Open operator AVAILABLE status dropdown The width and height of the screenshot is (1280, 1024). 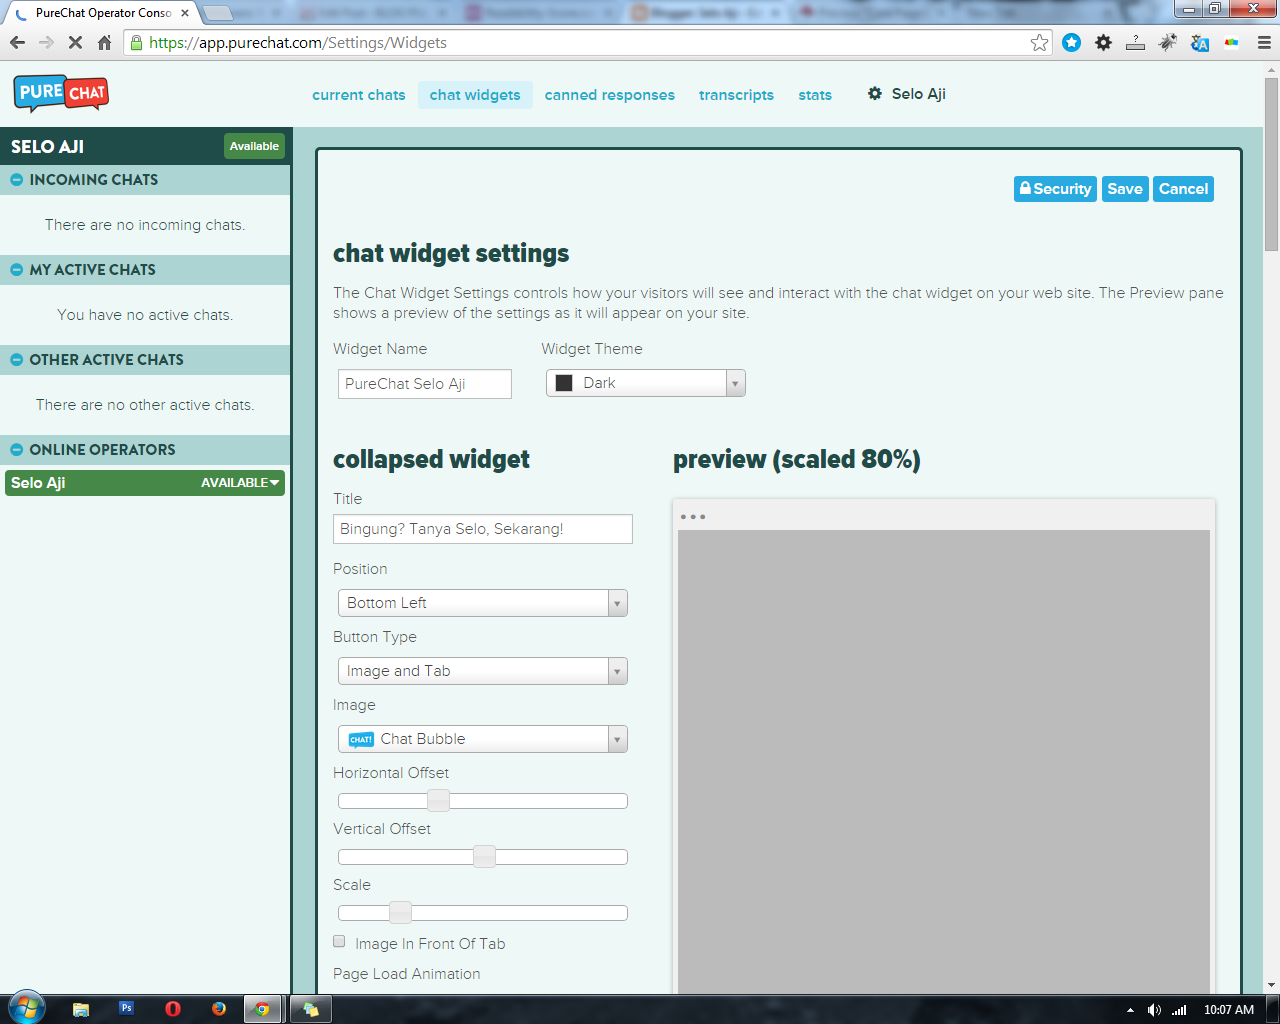pyautogui.click(x=240, y=483)
